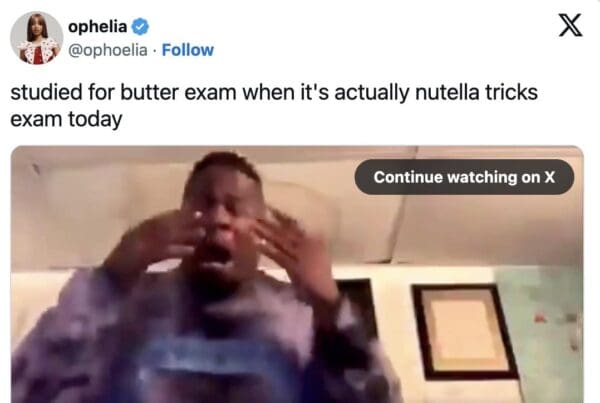Screen dimensions: 600x403
Task: Click the framed picture in the video
Action: tap(465, 332)
